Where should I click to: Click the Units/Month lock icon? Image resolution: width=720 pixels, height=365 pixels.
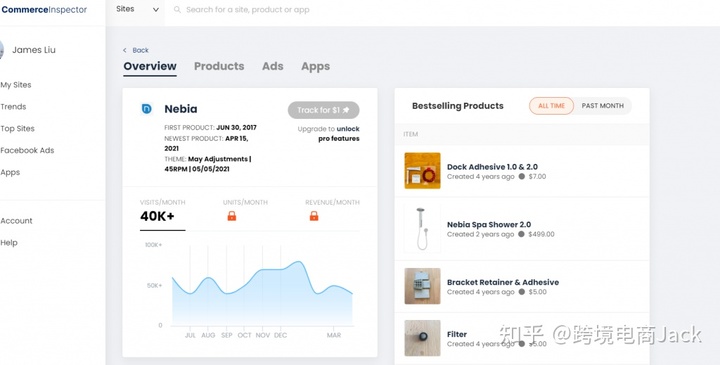tap(232, 216)
